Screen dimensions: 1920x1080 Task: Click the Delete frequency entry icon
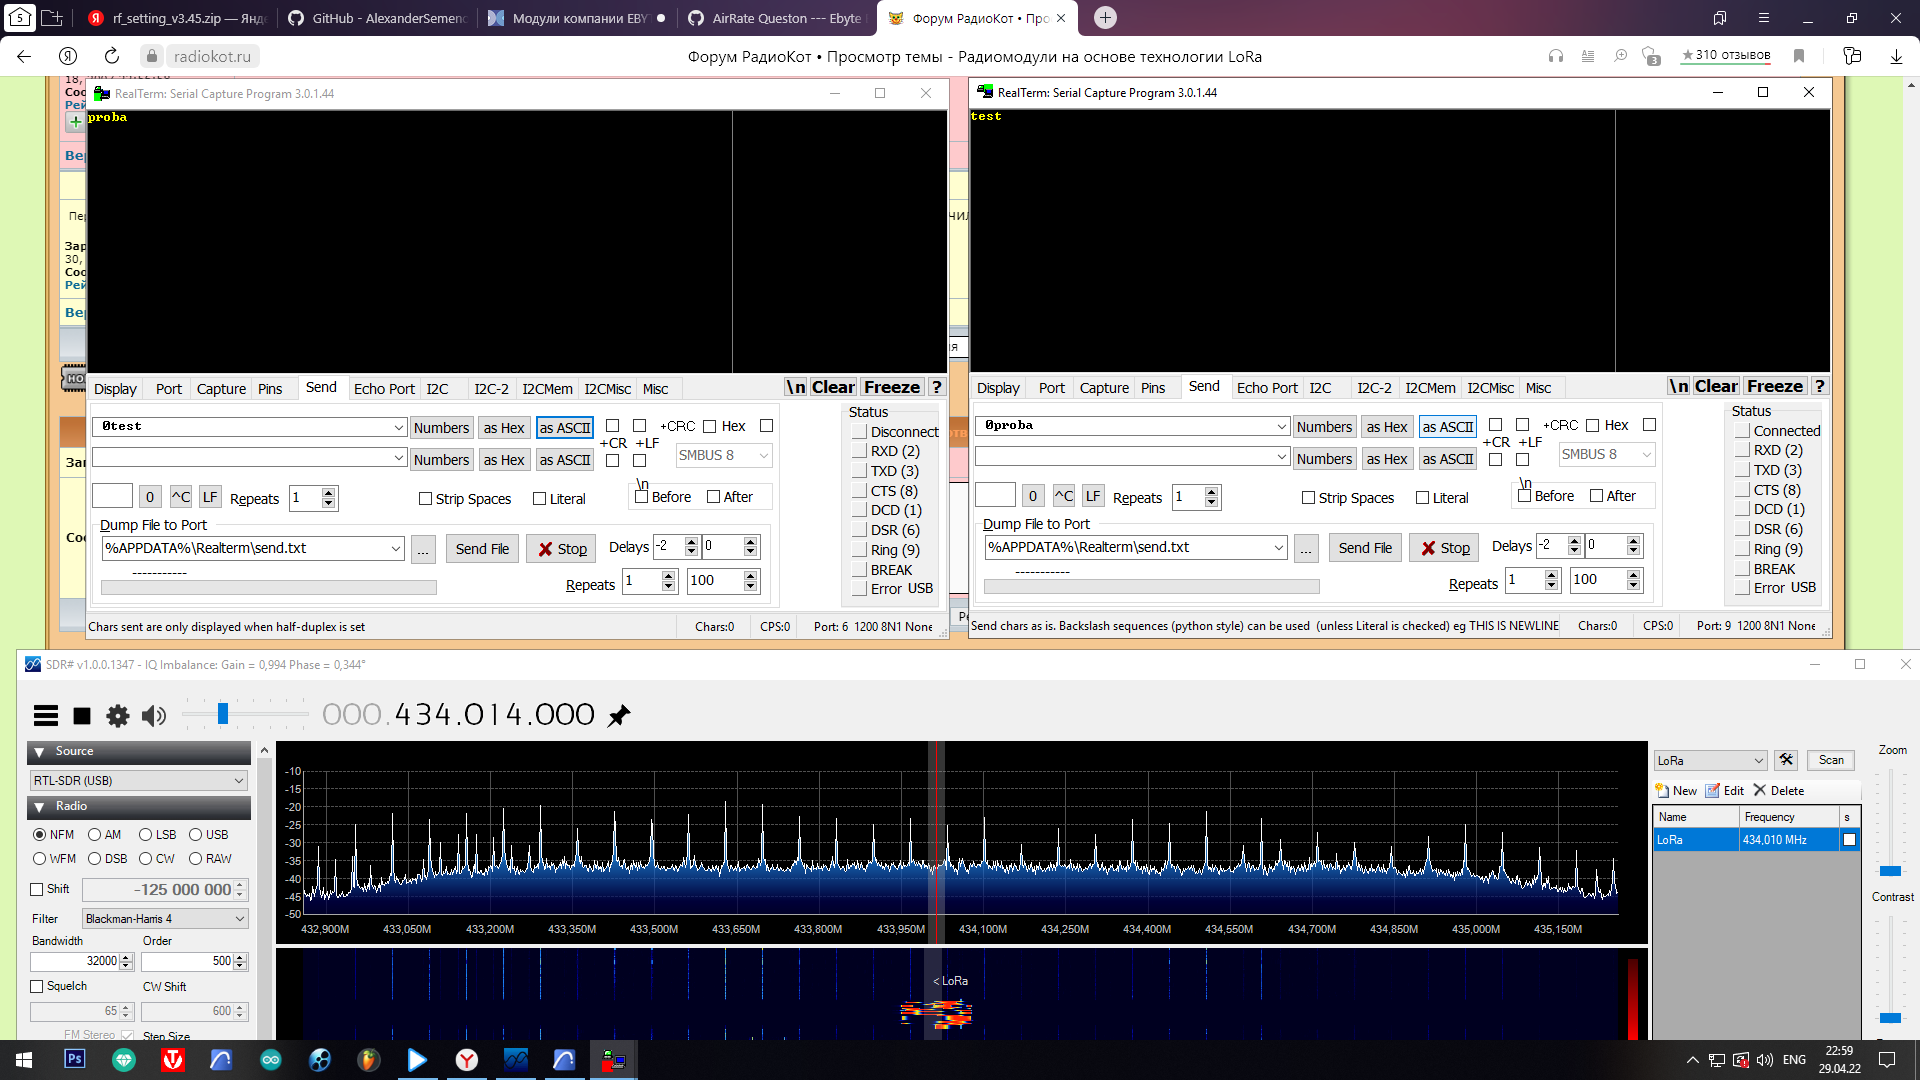click(x=1760, y=790)
